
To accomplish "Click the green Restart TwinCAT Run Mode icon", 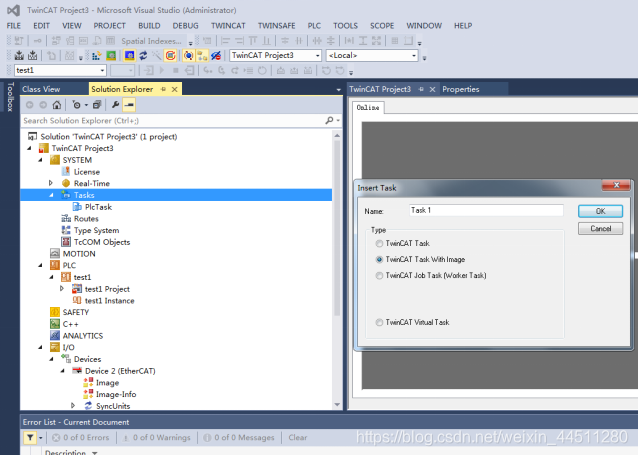I will coord(111,55).
